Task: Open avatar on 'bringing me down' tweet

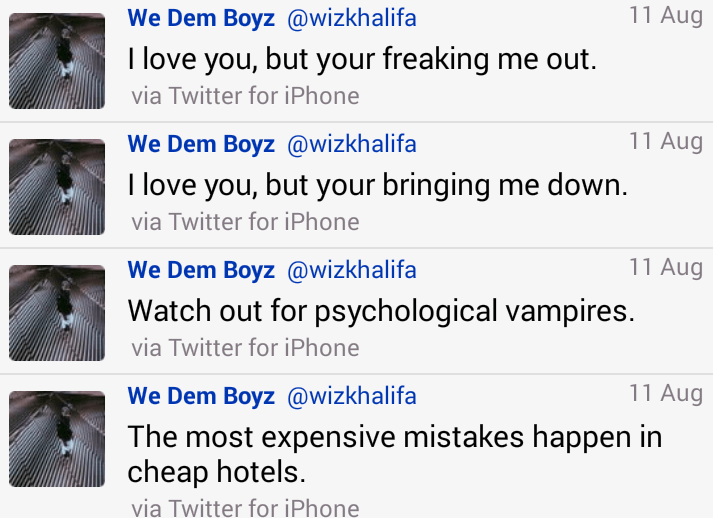Action: (57, 187)
